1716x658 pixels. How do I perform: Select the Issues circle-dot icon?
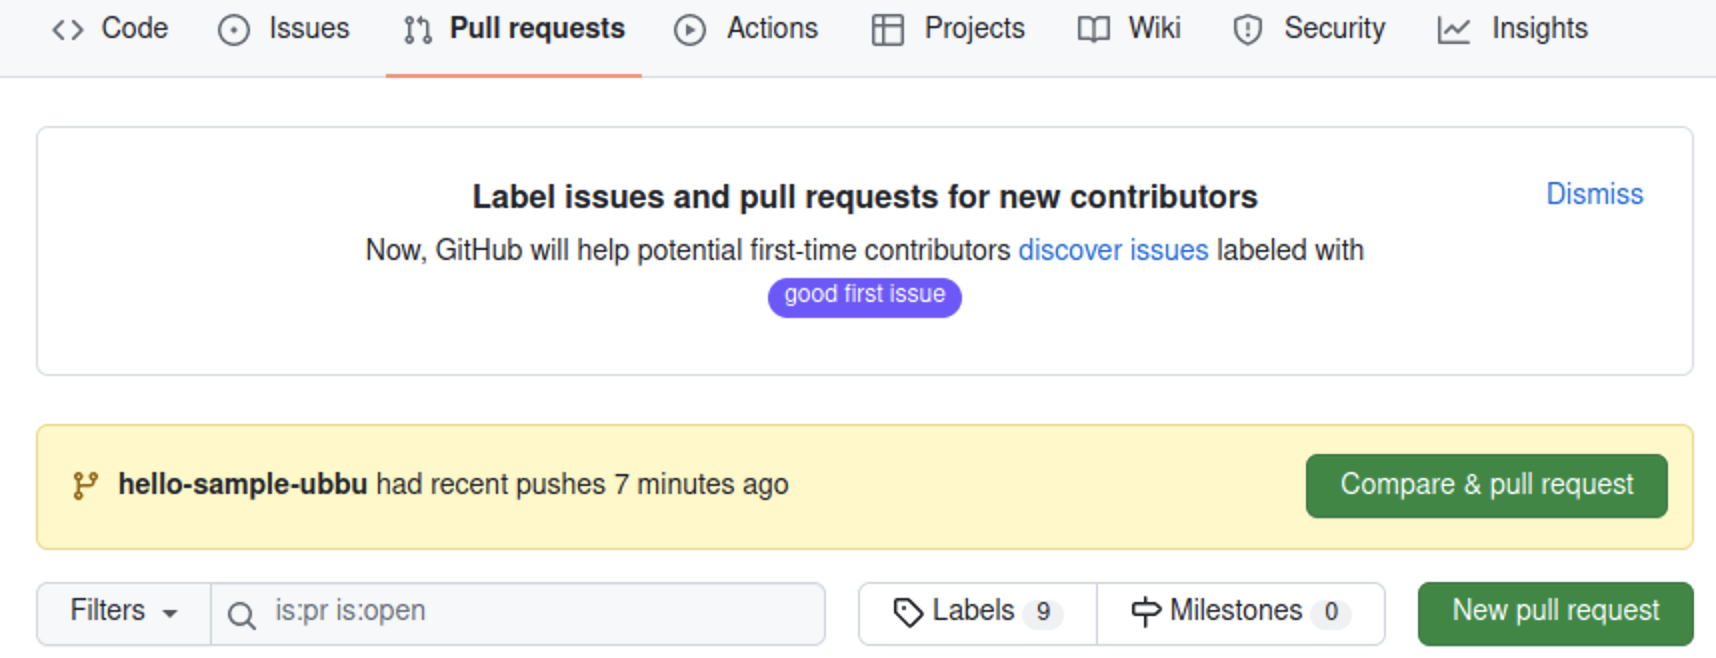[232, 29]
